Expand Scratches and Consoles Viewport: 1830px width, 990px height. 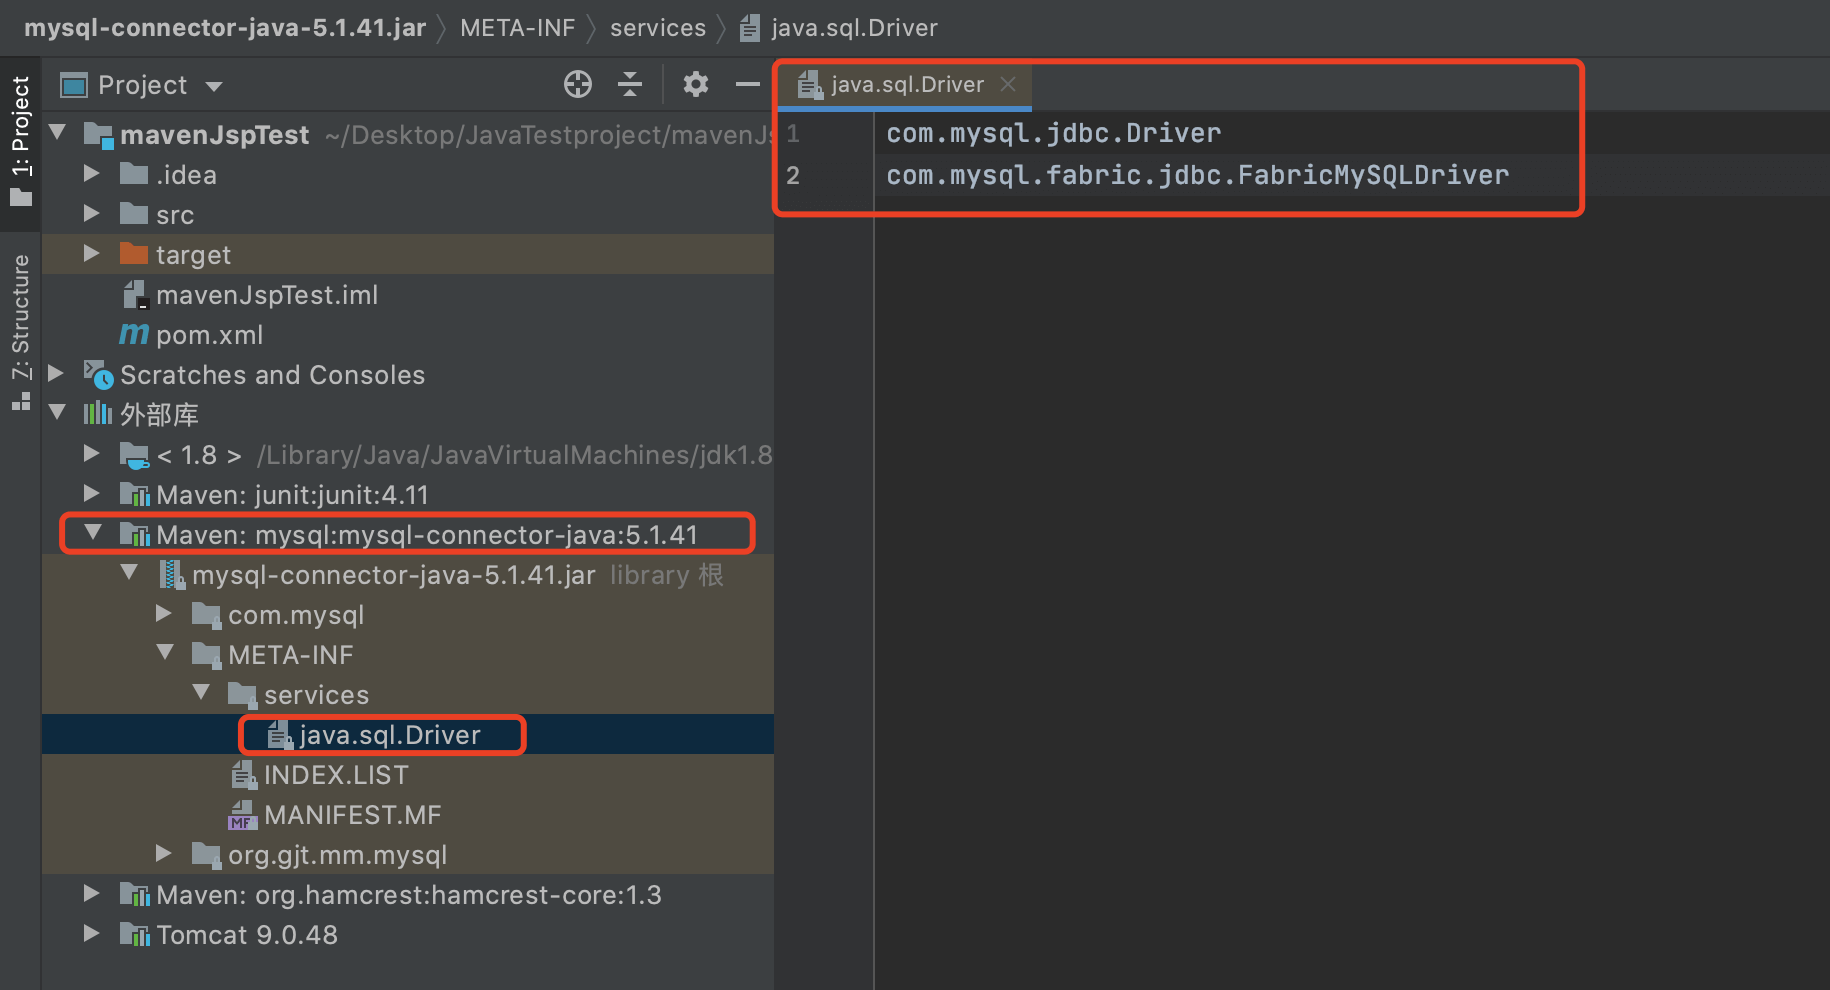click(57, 374)
